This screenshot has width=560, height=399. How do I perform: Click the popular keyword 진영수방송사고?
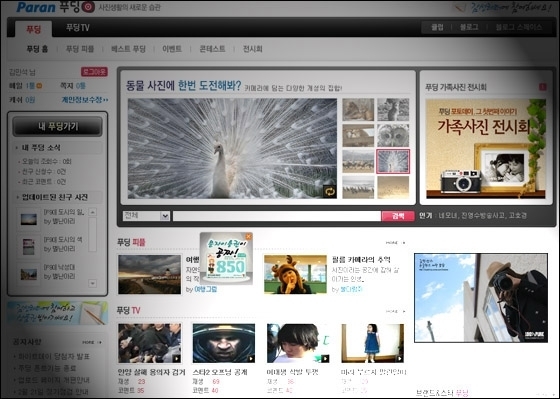483,215
